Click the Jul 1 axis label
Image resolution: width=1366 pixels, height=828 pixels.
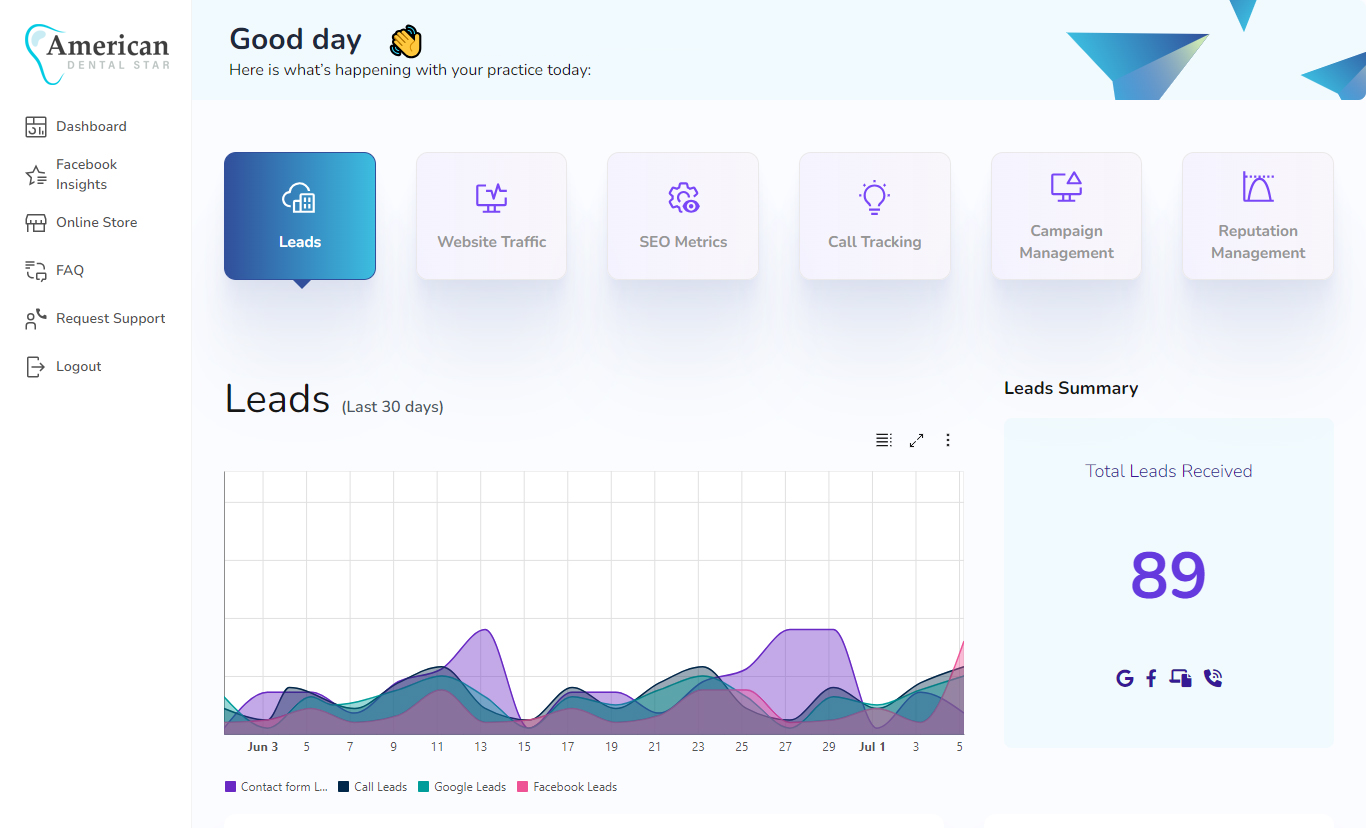click(873, 747)
